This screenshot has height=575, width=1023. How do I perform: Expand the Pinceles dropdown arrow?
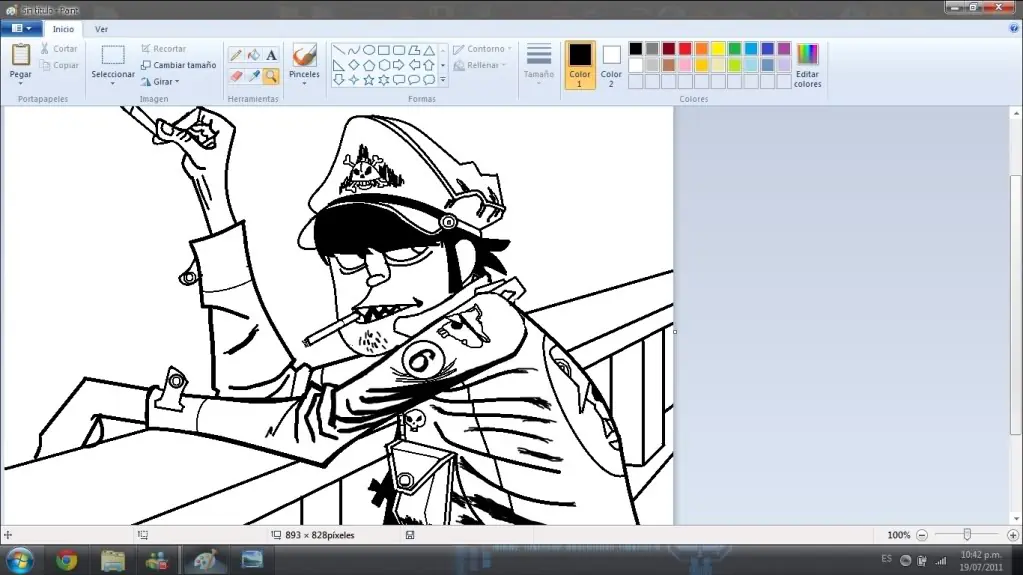pos(304,84)
